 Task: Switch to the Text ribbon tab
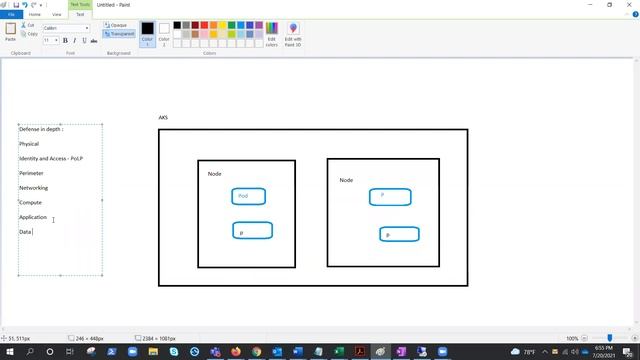[80, 14]
